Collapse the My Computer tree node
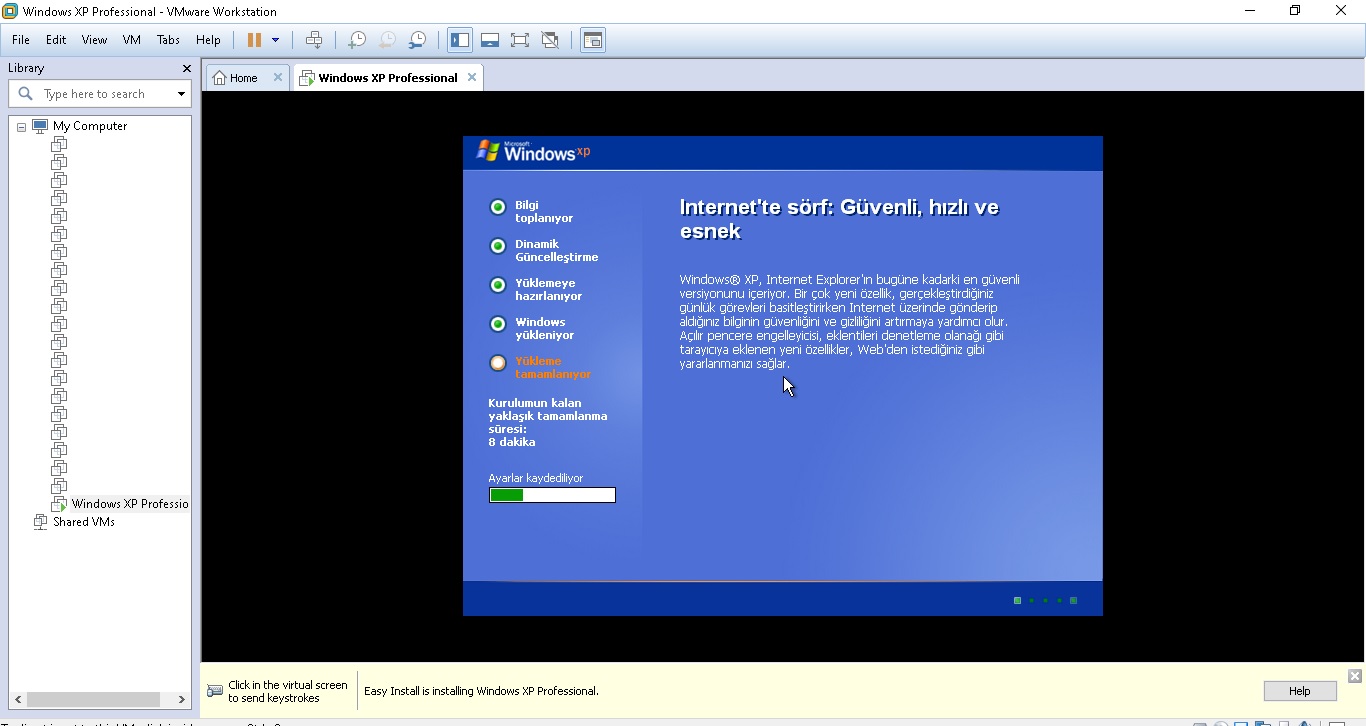The image size is (1366, 726). point(21,127)
